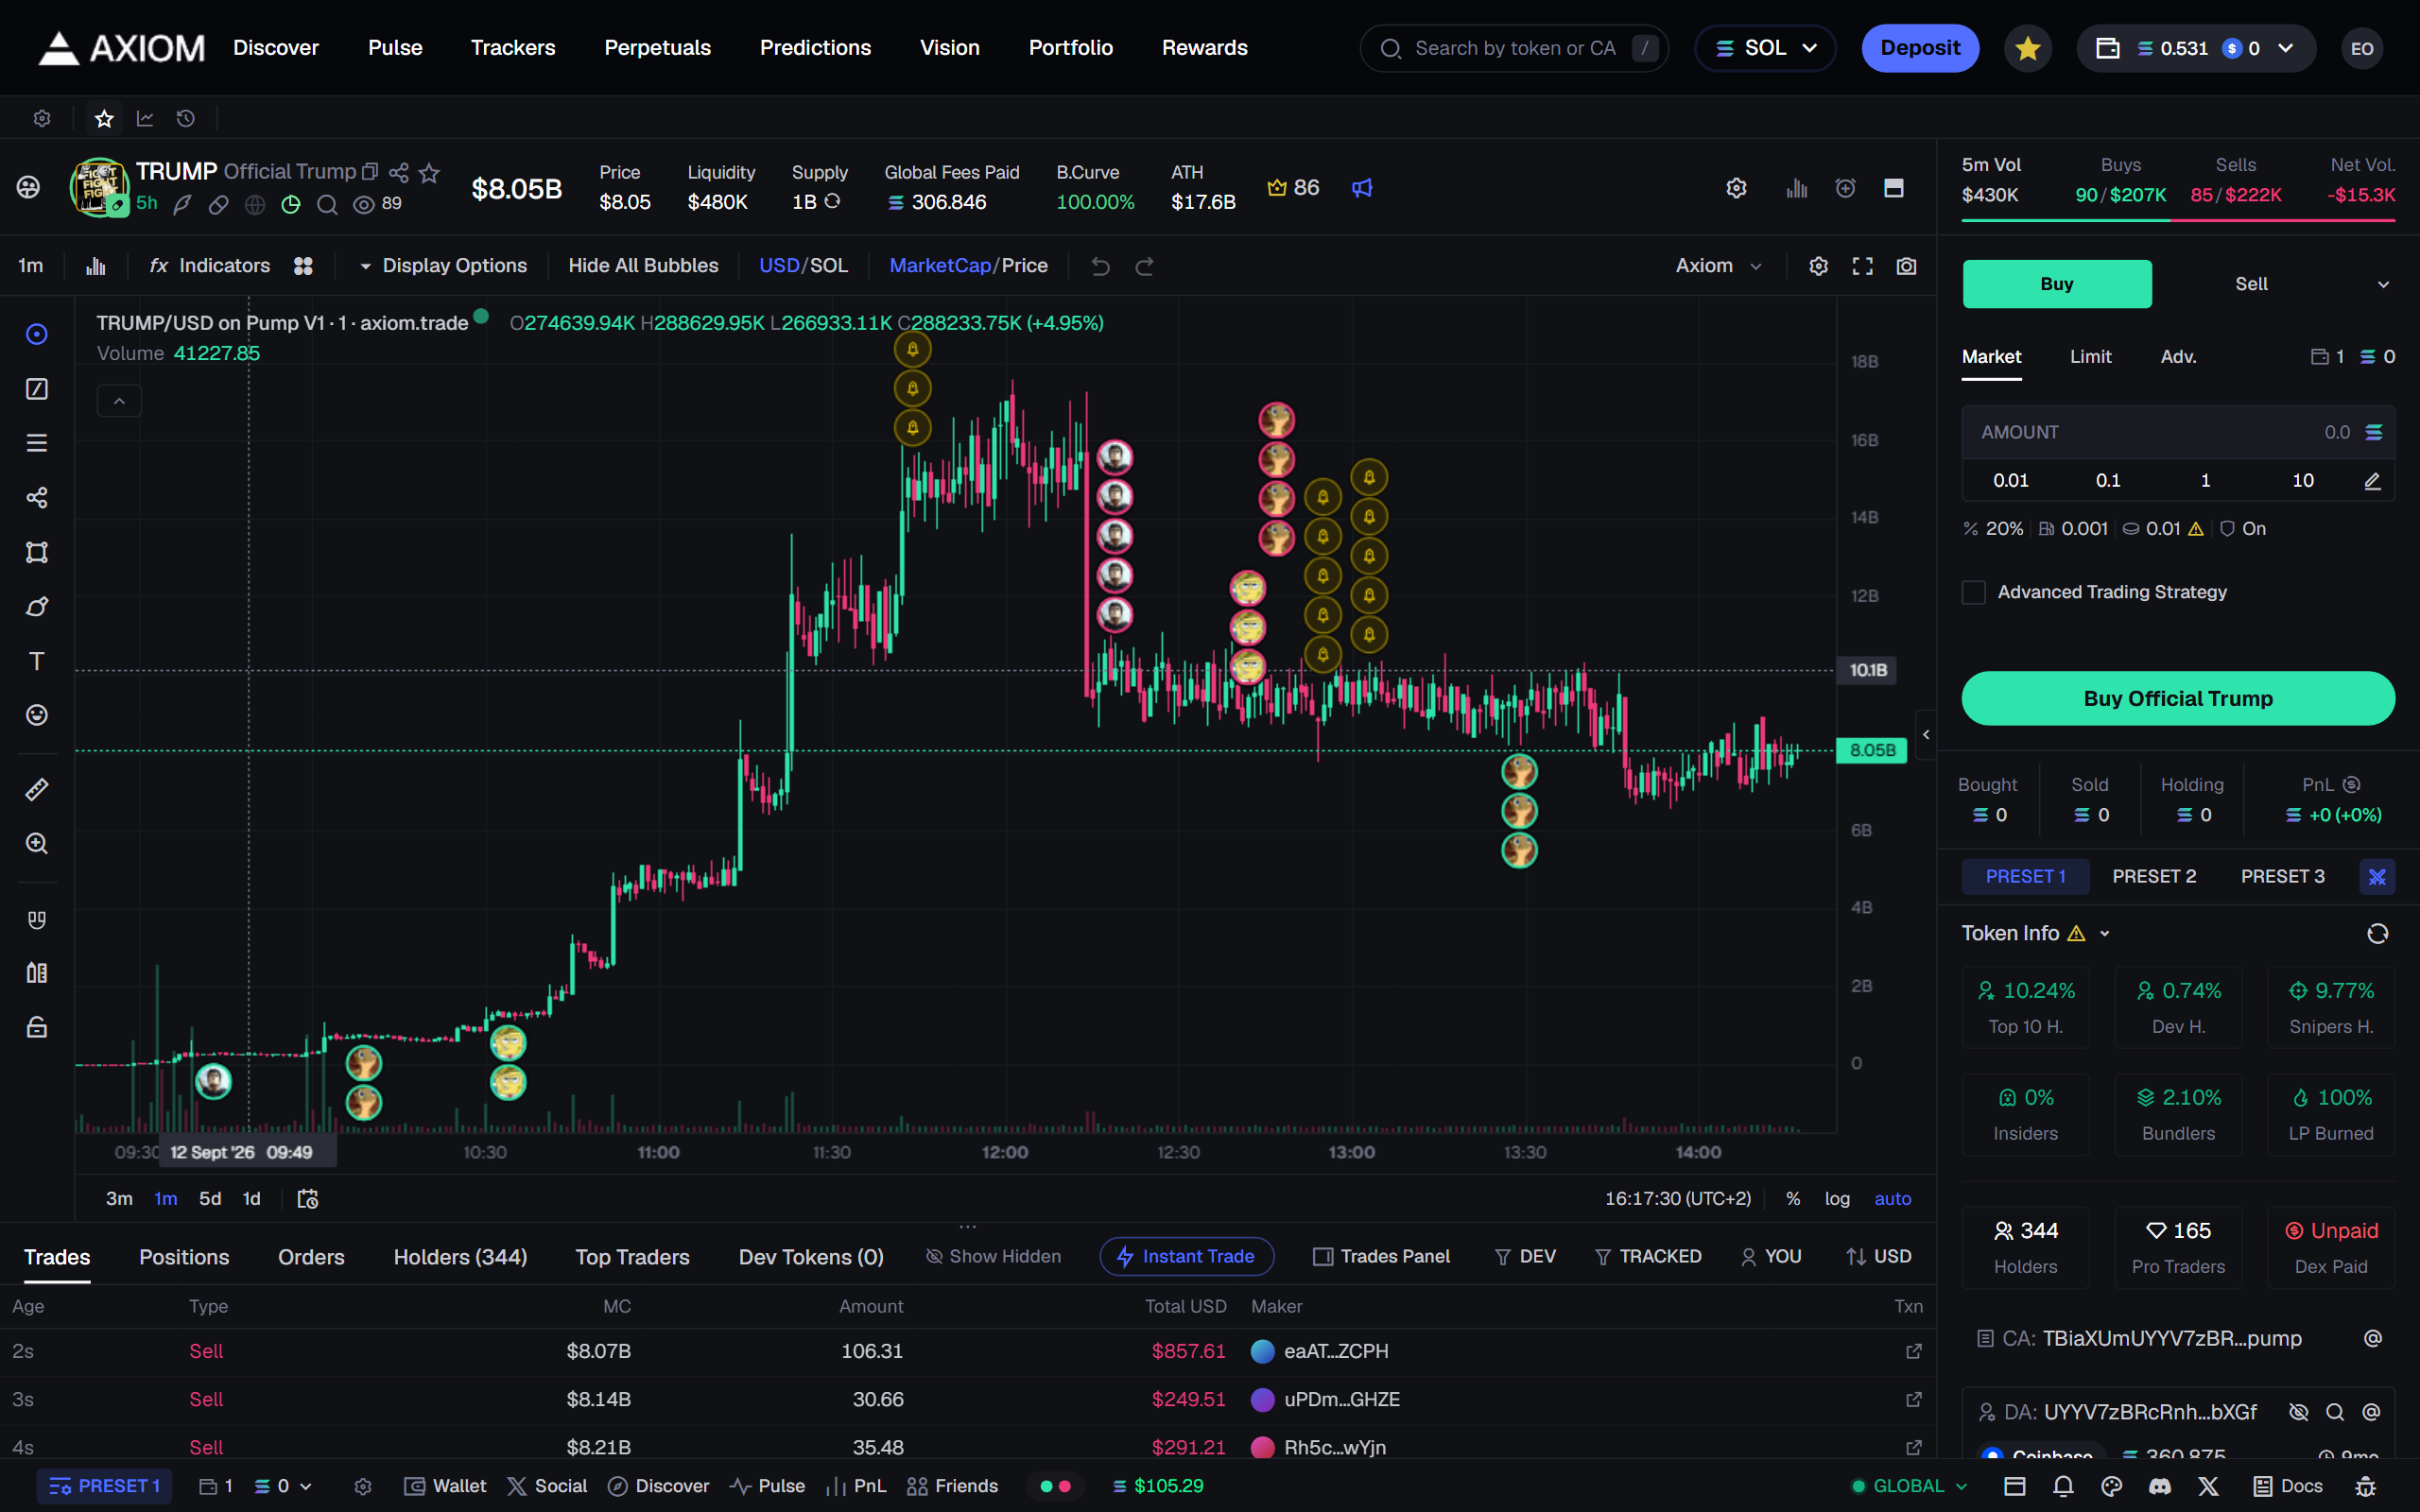
Task: Add TRUMP to watchlist star
Action: pos(429,173)
